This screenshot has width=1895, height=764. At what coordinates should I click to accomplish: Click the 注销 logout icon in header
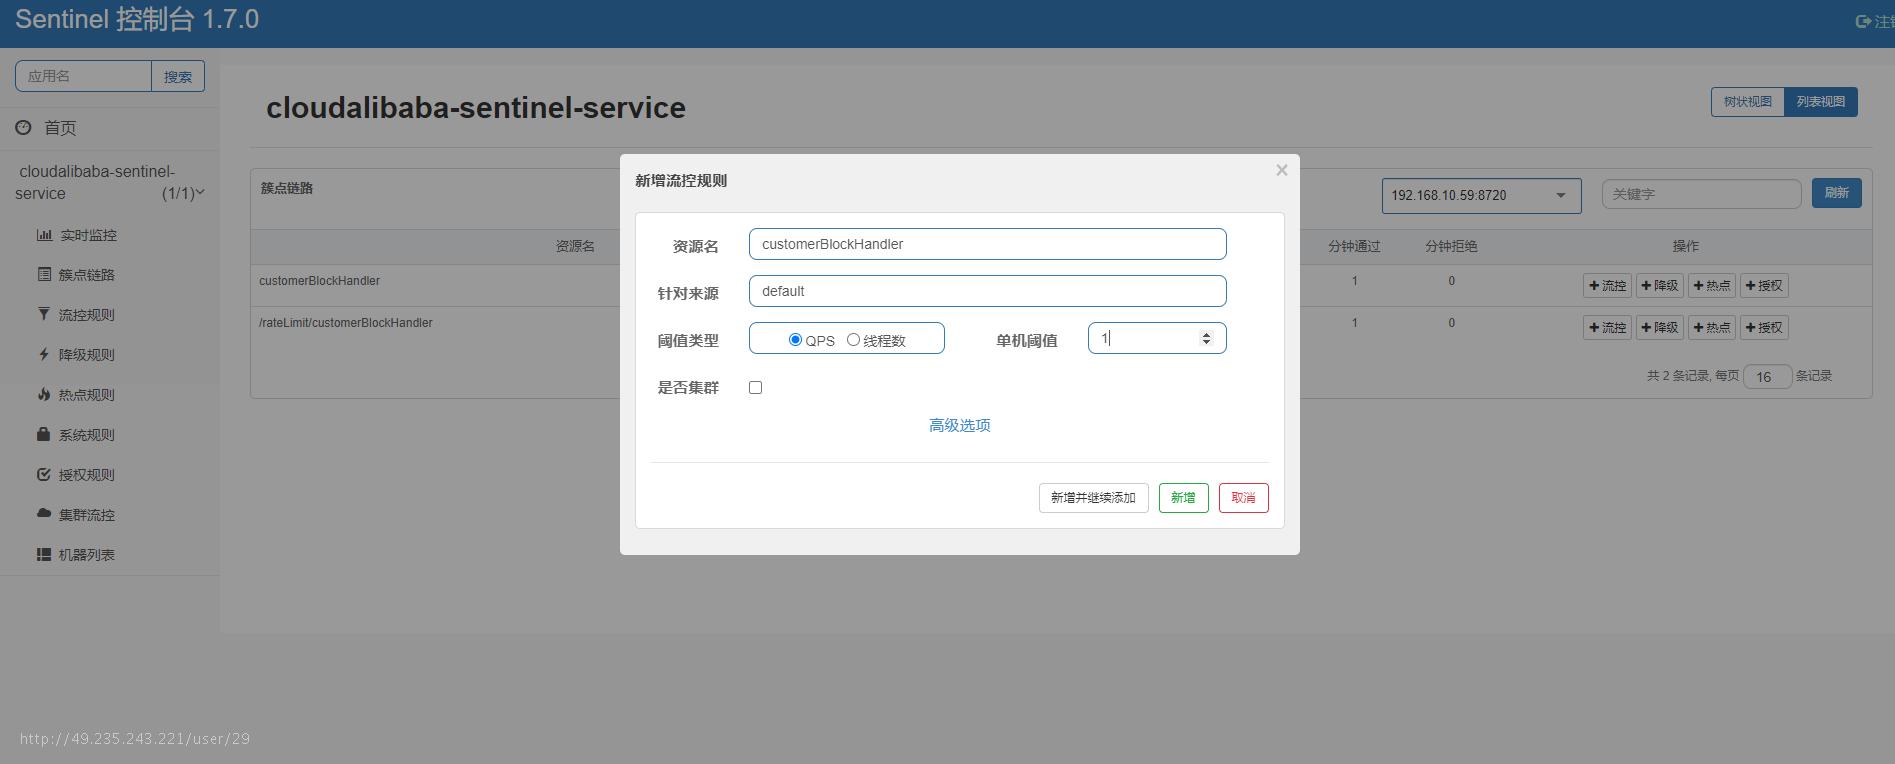[x=1863, y=21]
